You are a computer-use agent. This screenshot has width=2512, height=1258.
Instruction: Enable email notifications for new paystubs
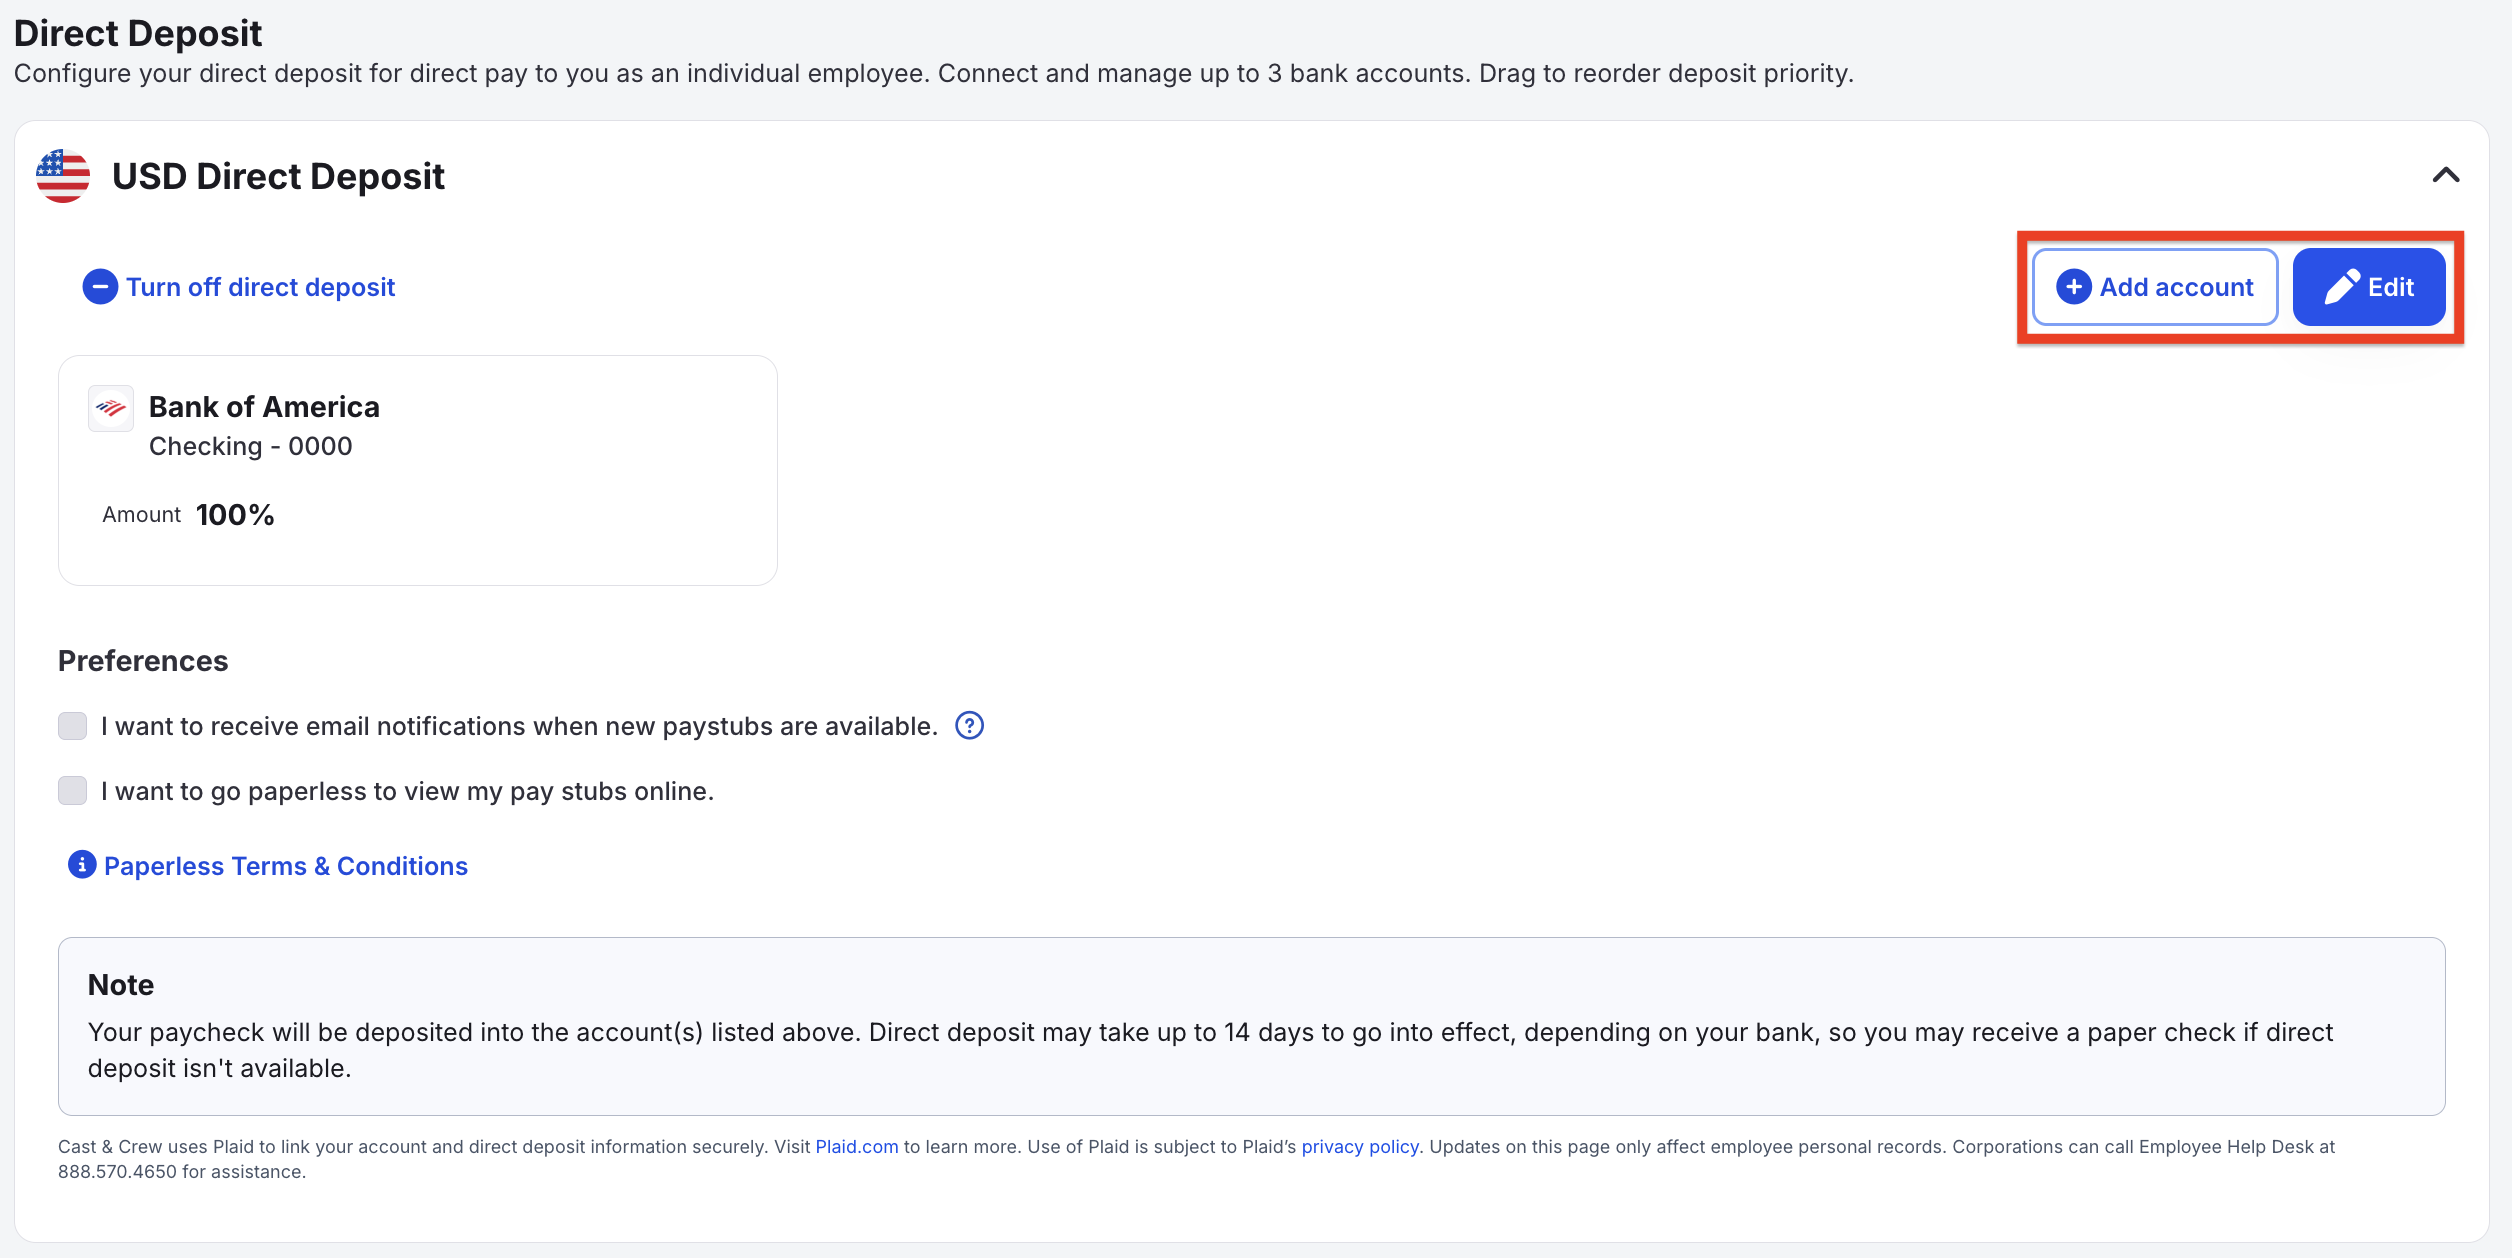(x=73, y=726)
